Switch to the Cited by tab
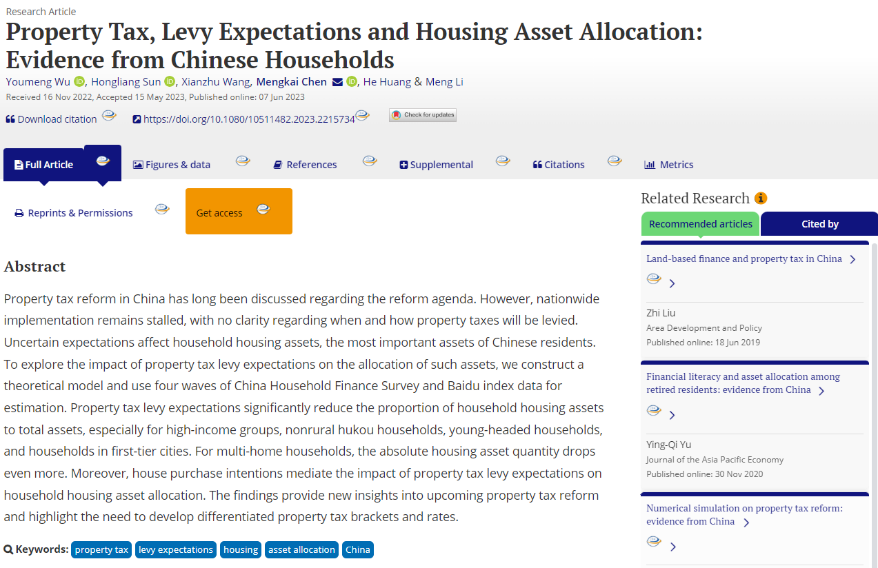This screenshot has width=878, height=568. 819,224
